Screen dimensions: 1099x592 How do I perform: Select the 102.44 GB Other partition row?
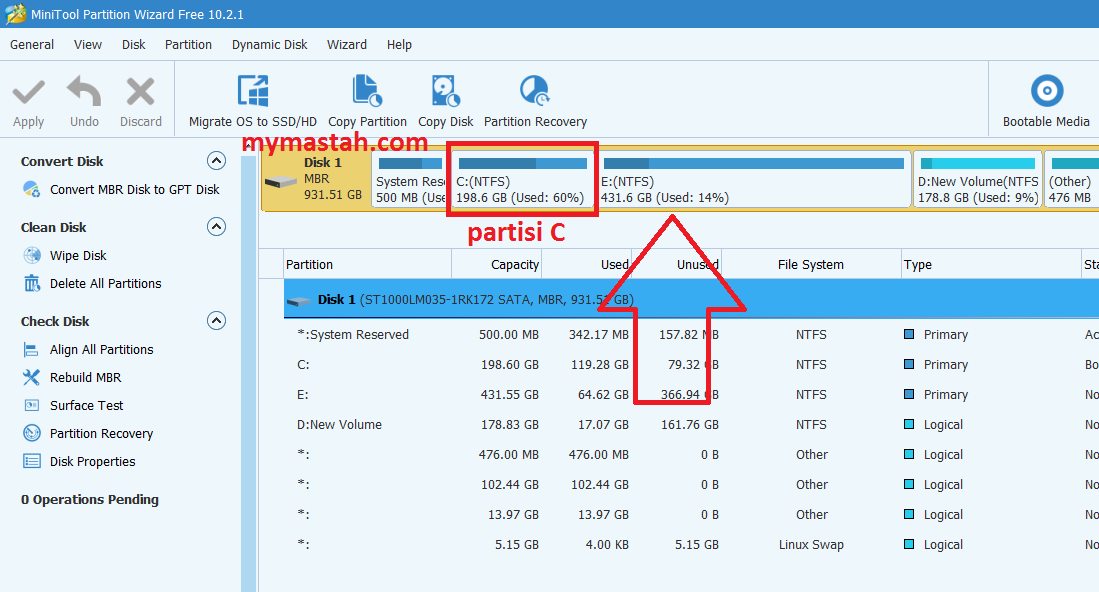[x=691, y=484]
